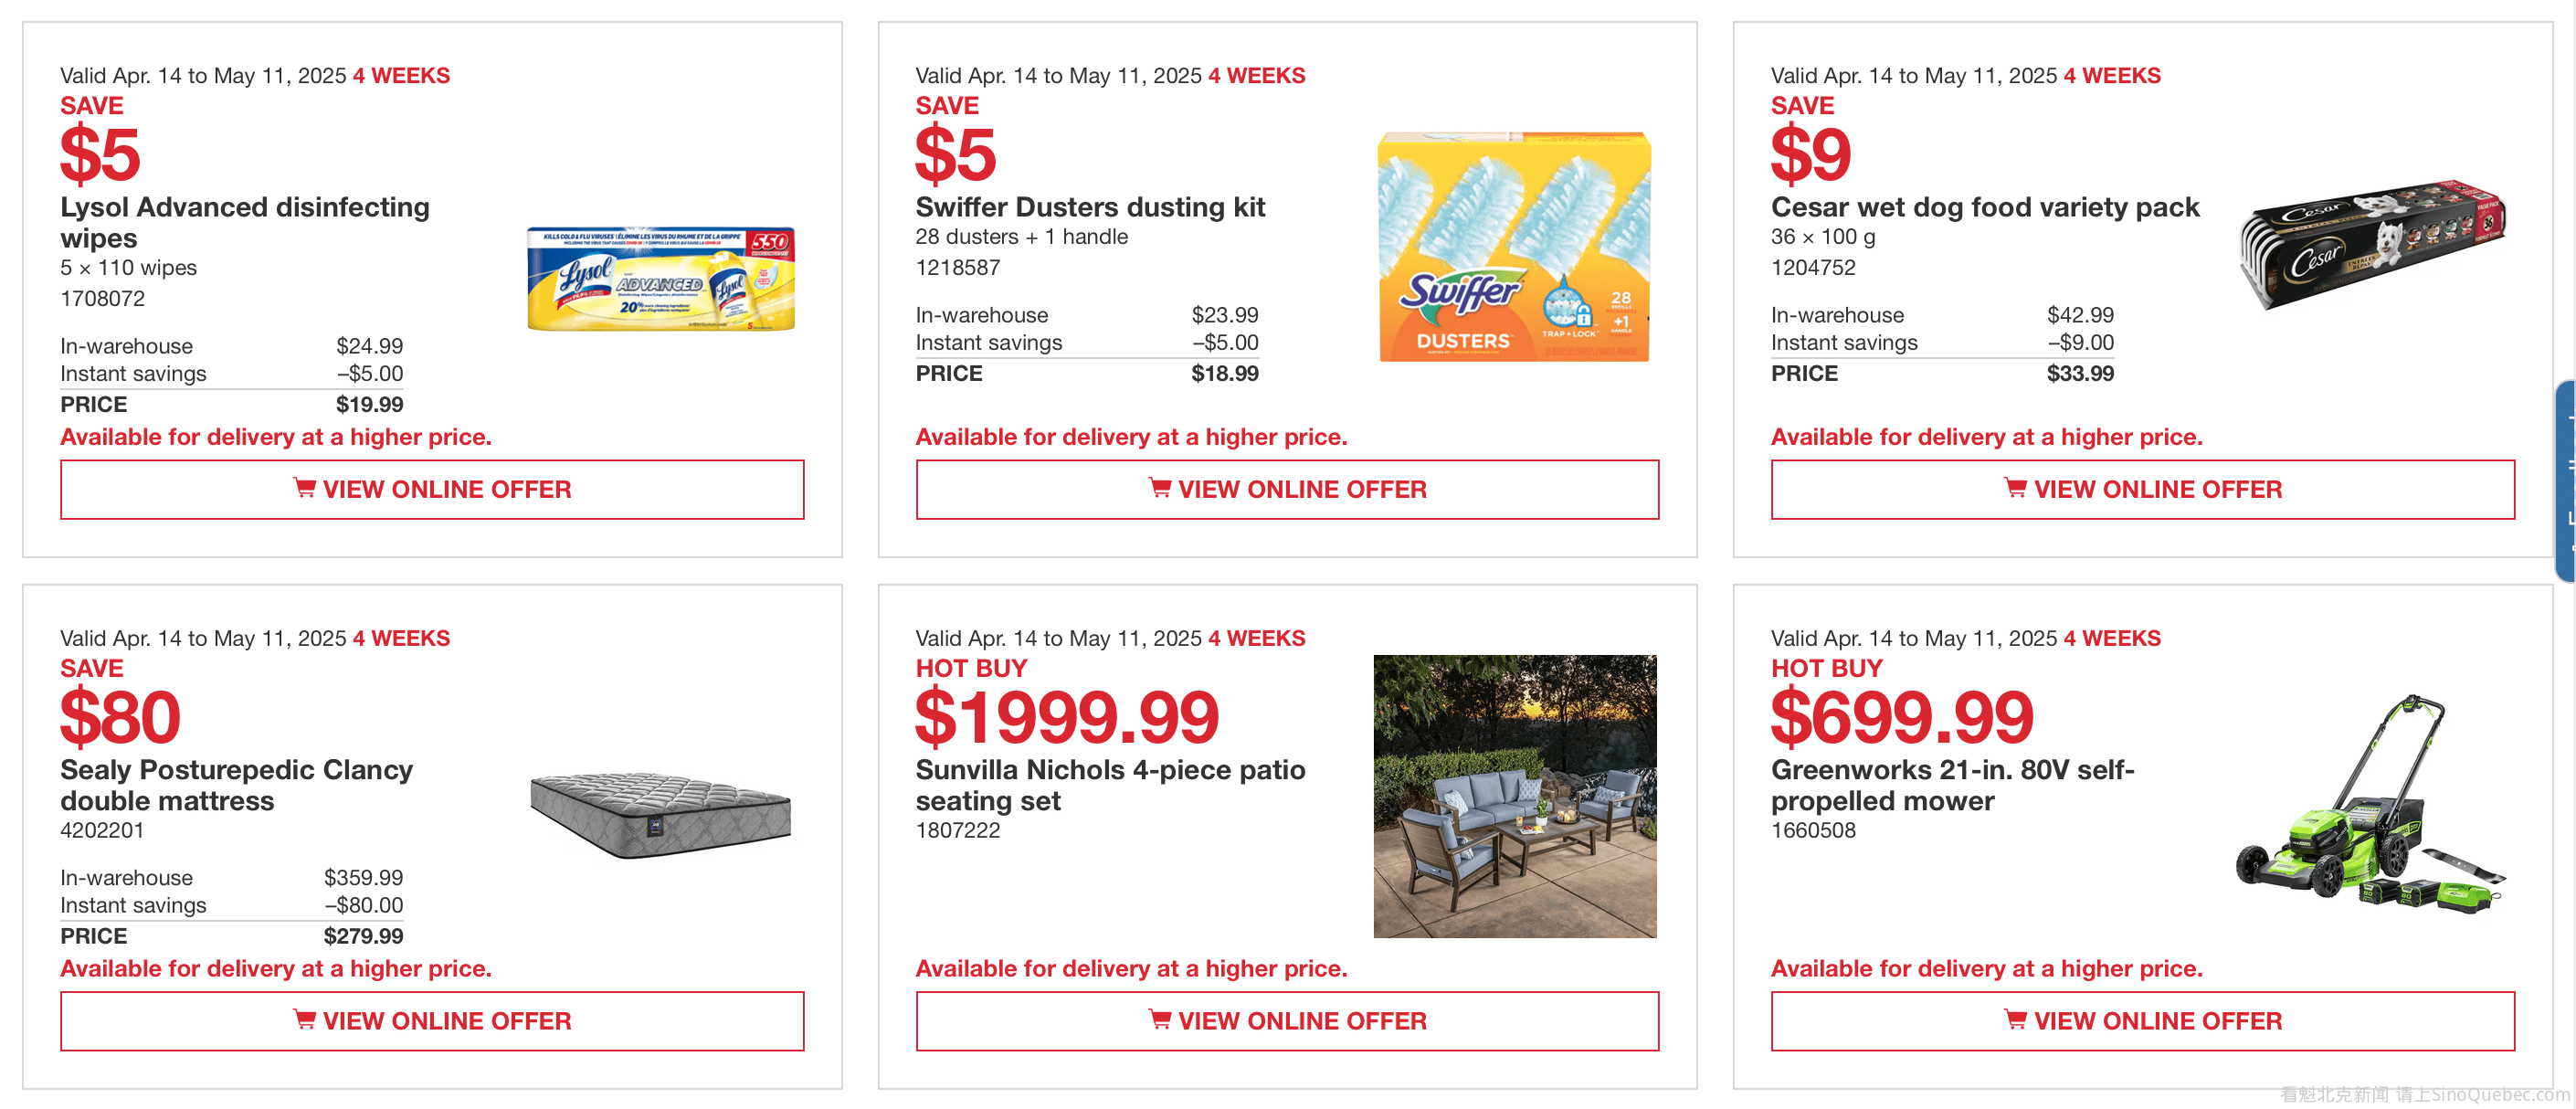
Task: Click the cart icon in Lysol wipes offer button
Action: [x=304, y=488]
